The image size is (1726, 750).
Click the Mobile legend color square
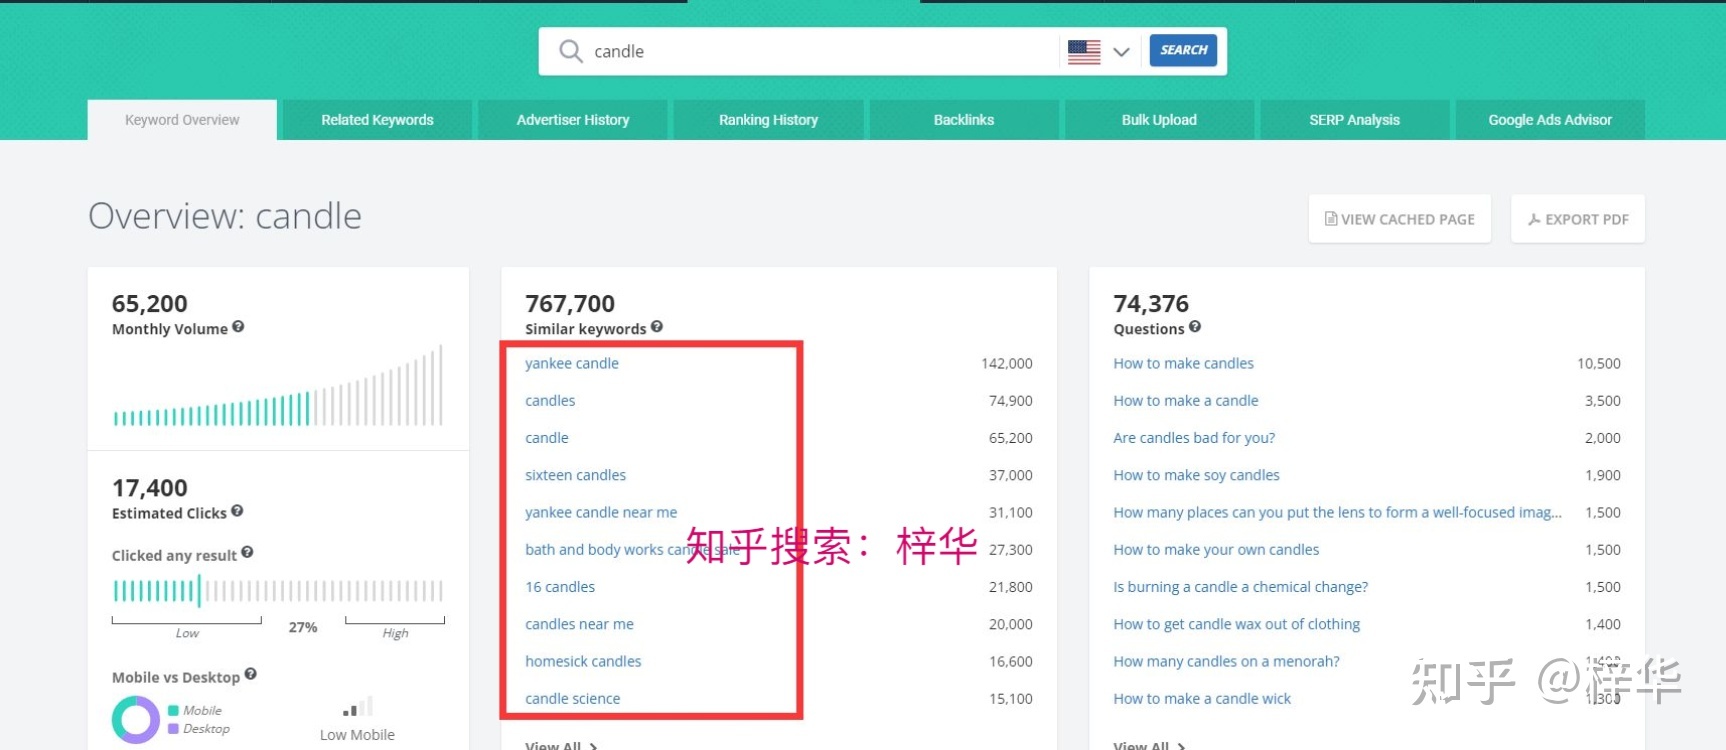pyautogui.click(x=173, y=710)
